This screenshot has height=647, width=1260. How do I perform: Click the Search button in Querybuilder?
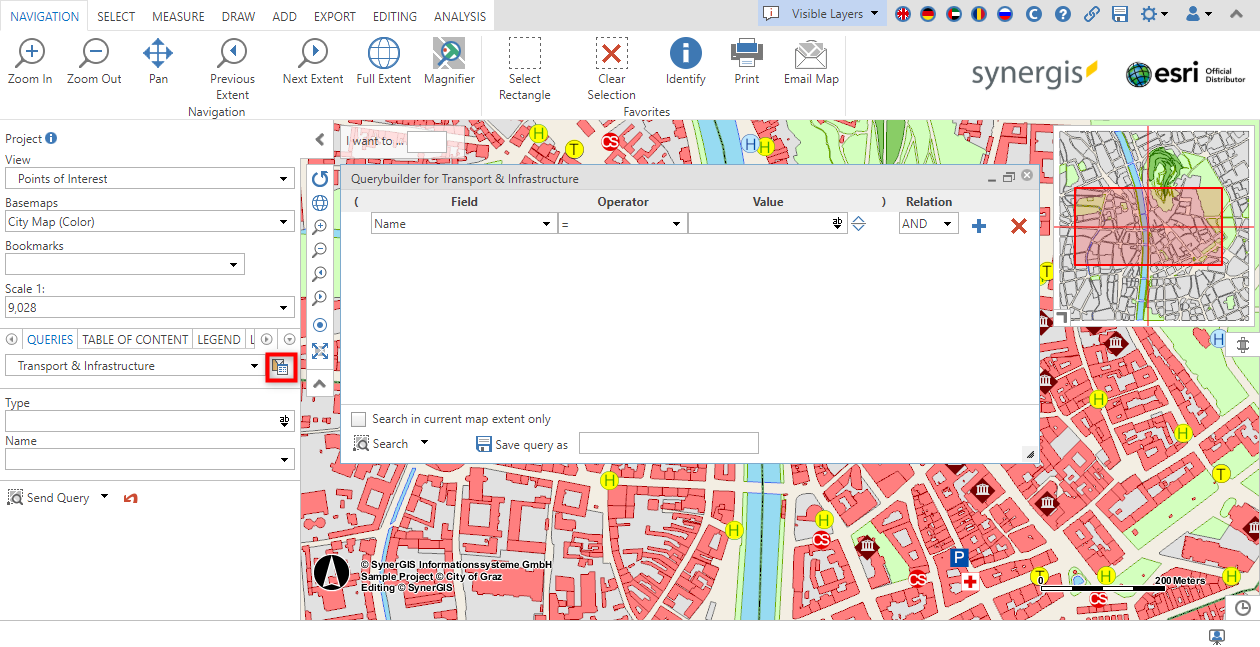point(384,443)
